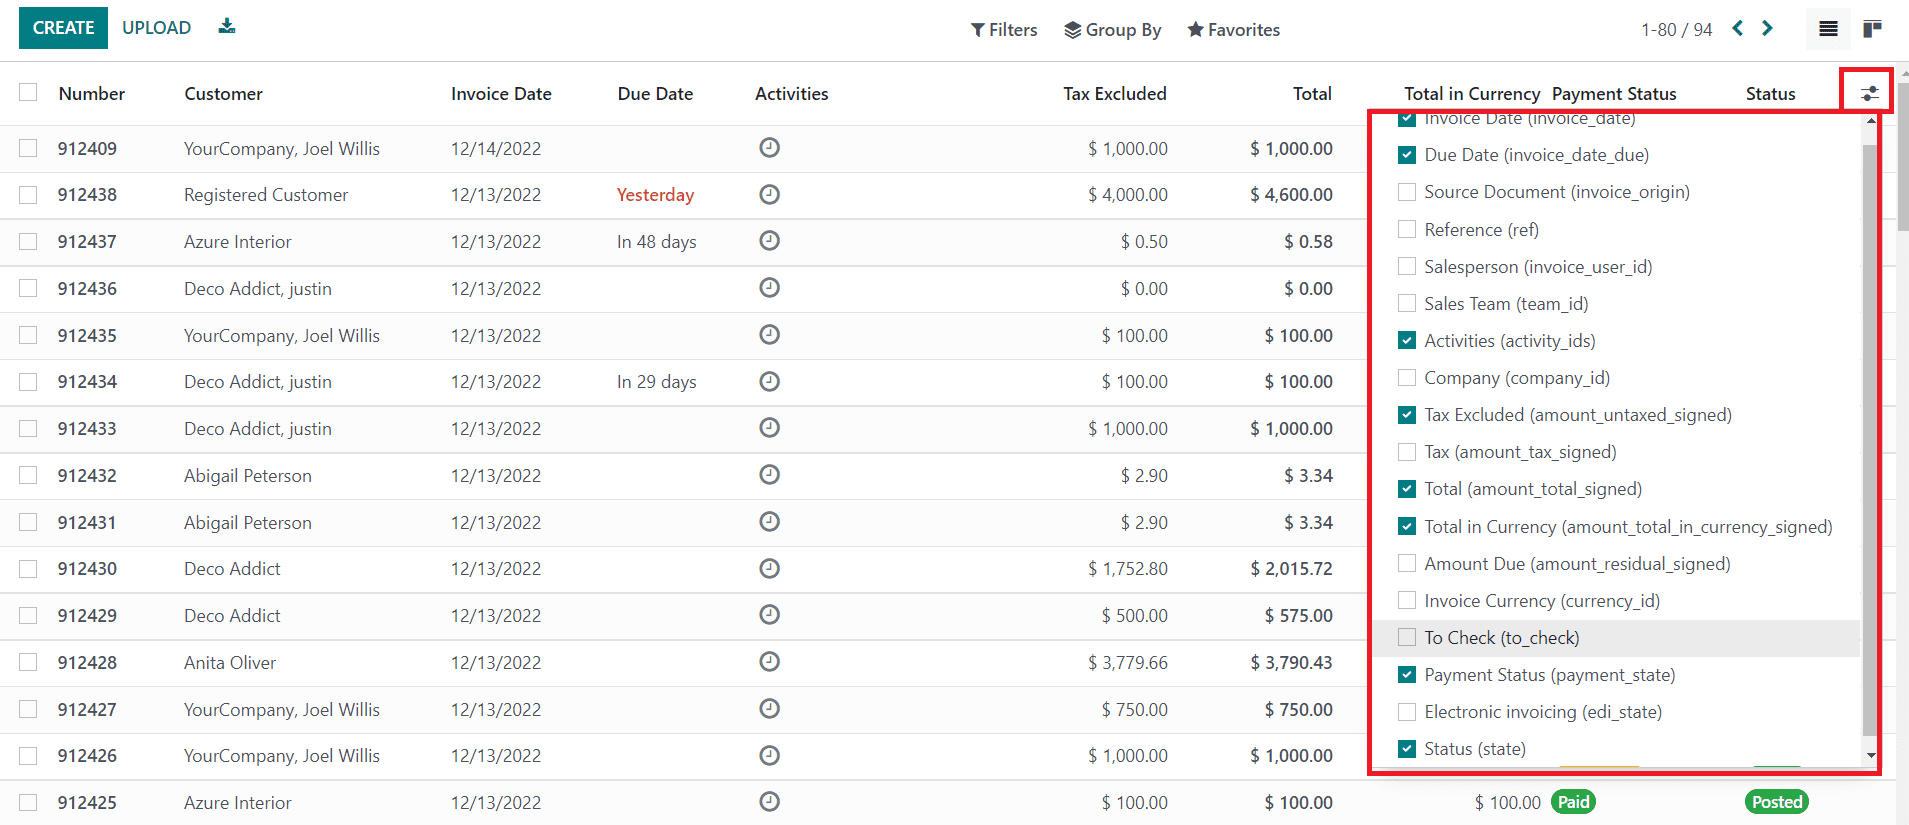1909x825 pixels.
Task: Click the column list scrollbar down arrow
Action: tap(1870, 756)
